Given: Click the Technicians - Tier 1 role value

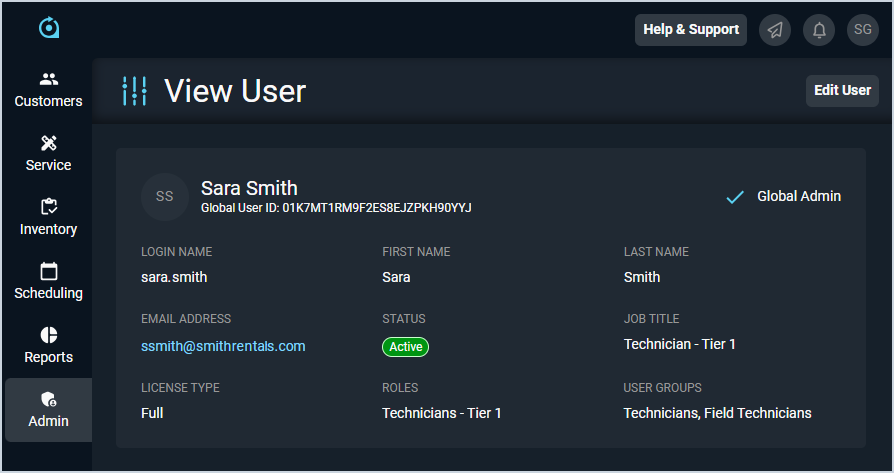Looking at the screenshot, I should tap(441, 413).
